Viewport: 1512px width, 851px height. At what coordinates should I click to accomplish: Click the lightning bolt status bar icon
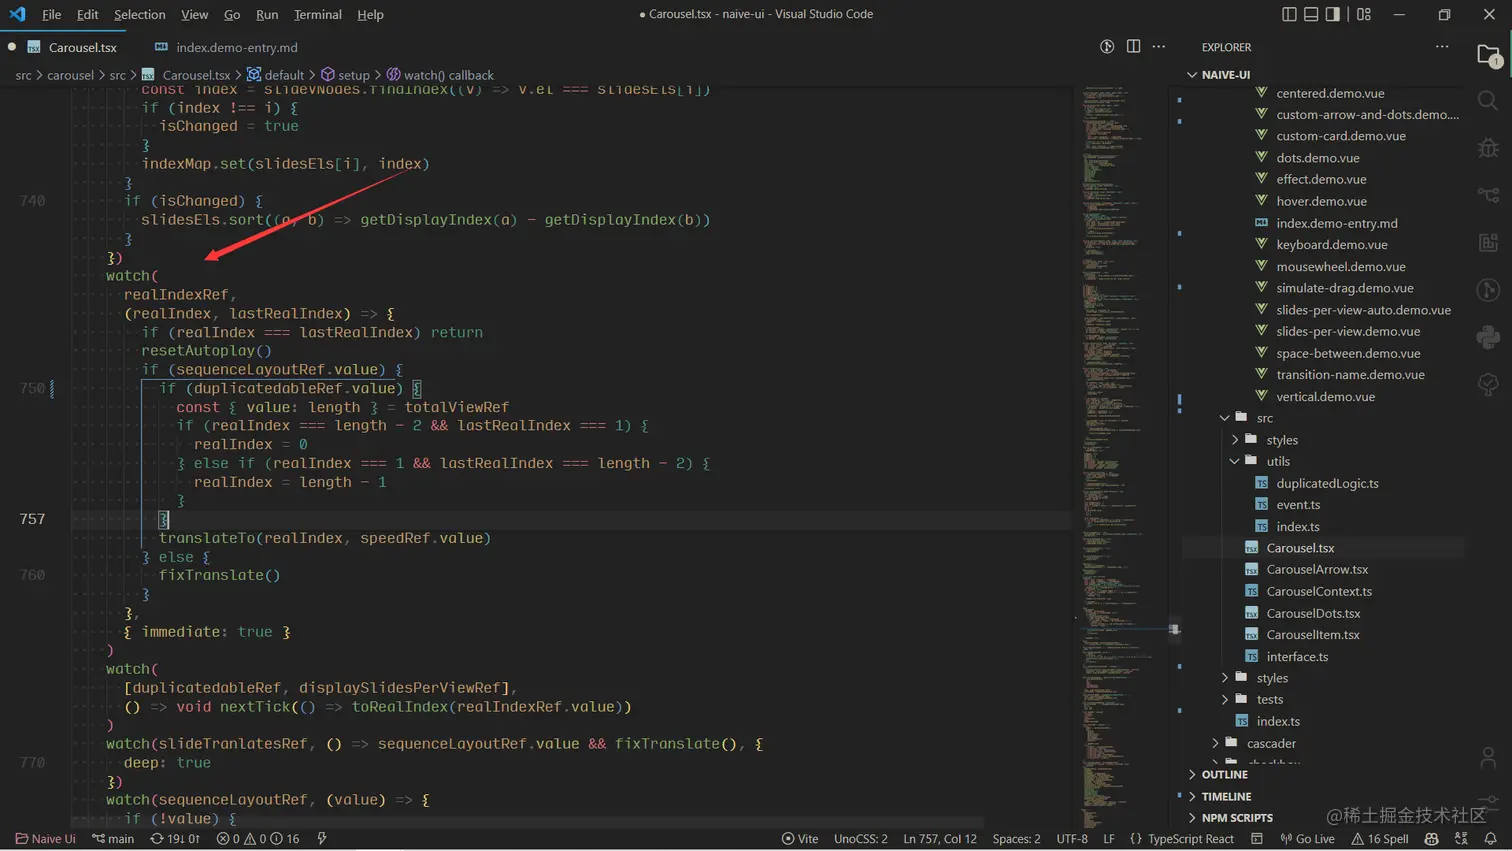(322, 839)
